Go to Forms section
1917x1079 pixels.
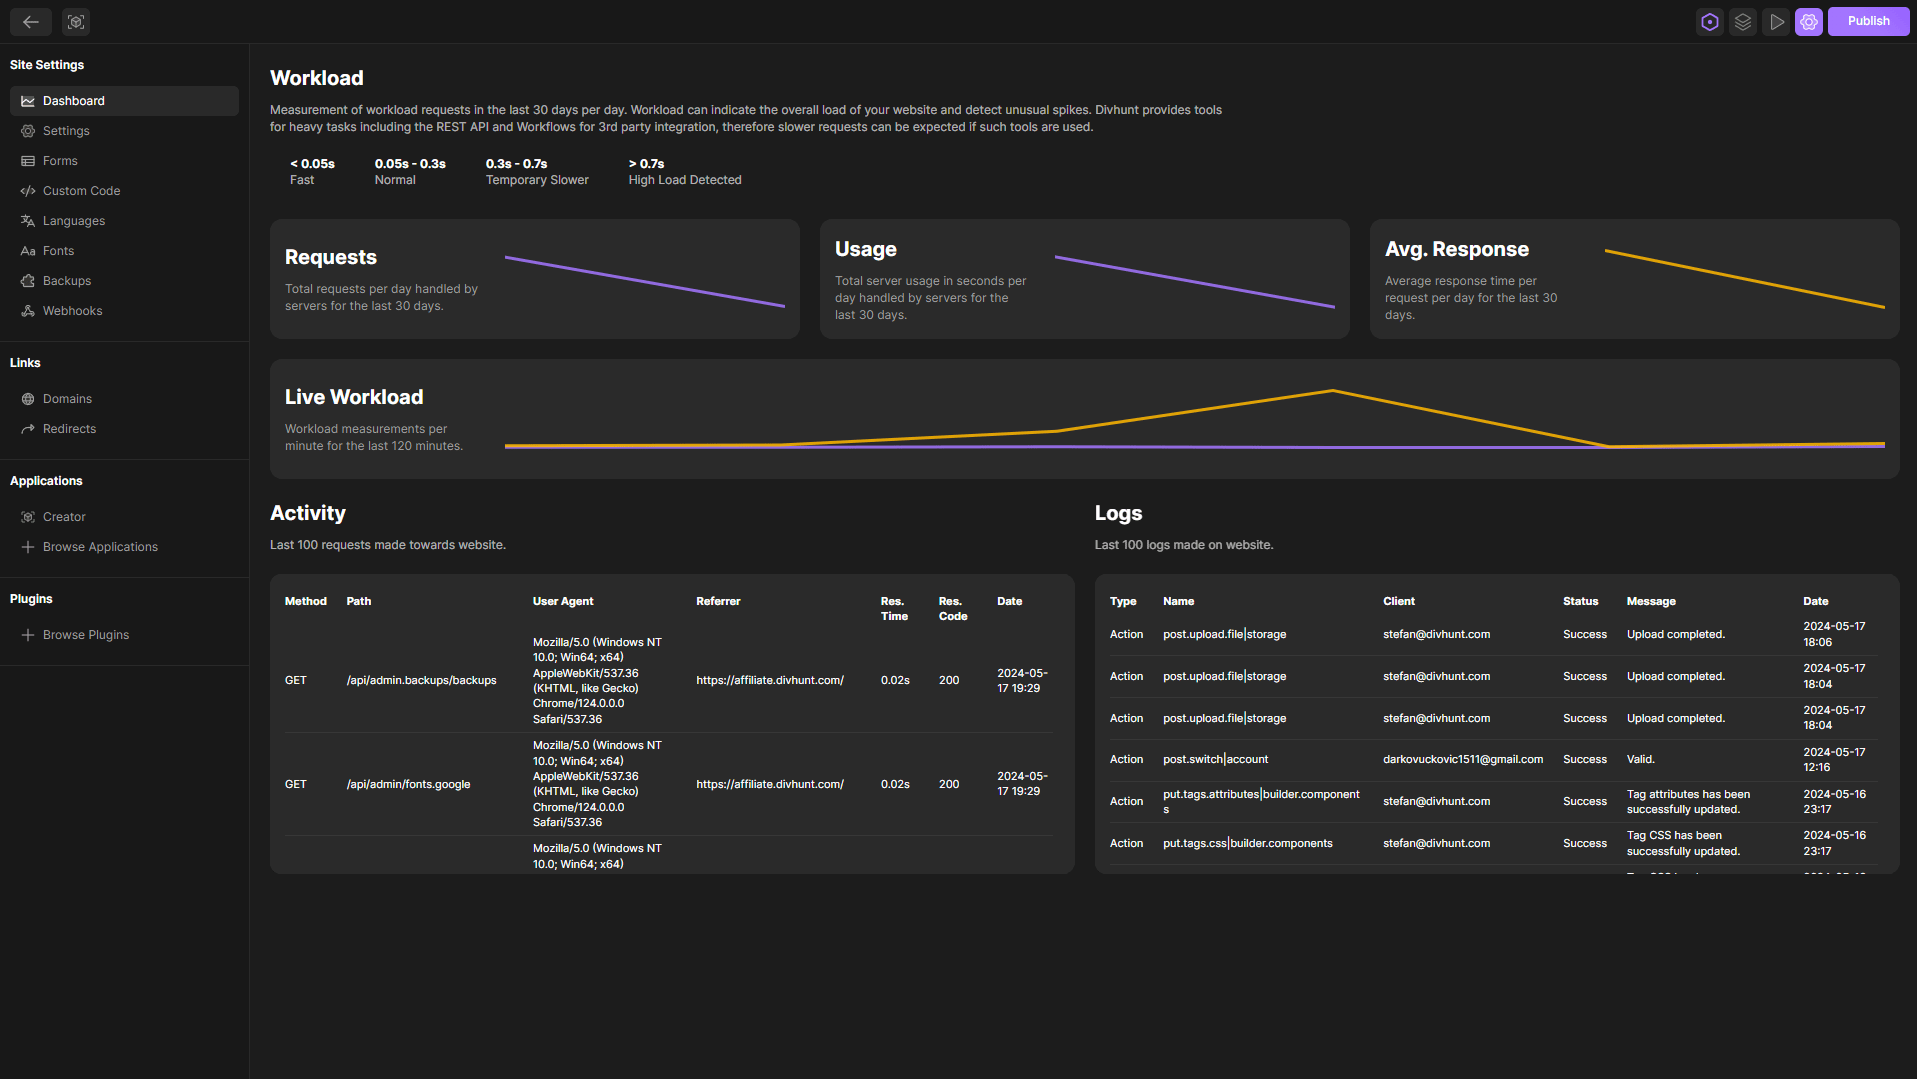pos(60,161)
